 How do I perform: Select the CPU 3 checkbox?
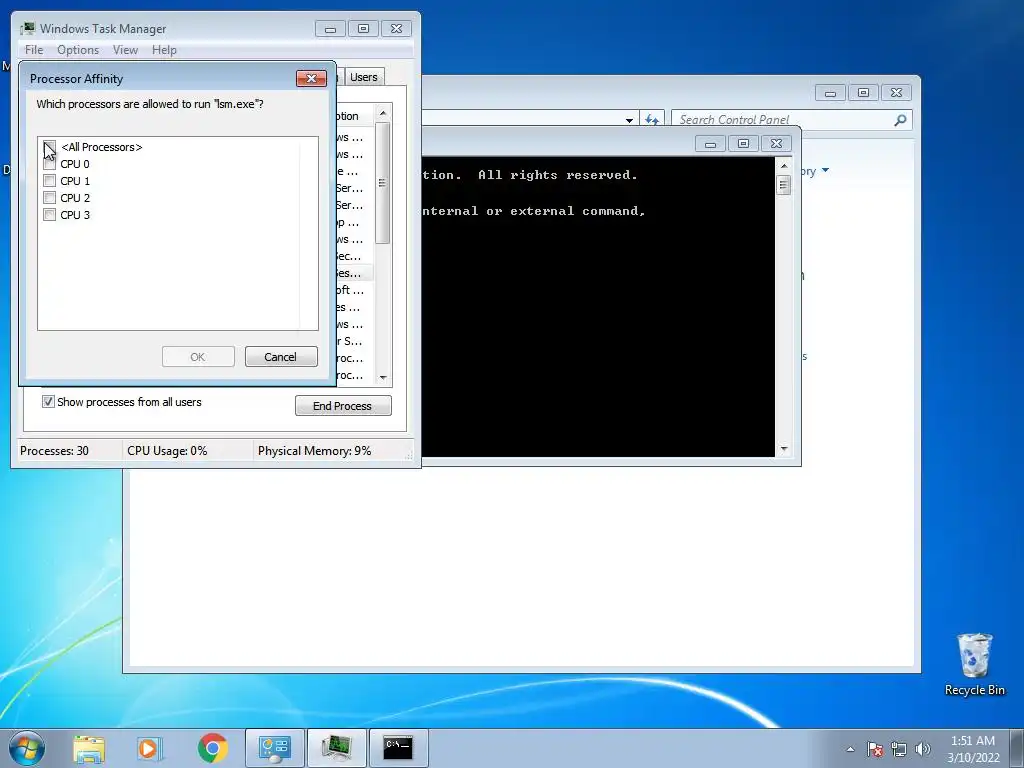pyautogui.click(x=49, y=215)
